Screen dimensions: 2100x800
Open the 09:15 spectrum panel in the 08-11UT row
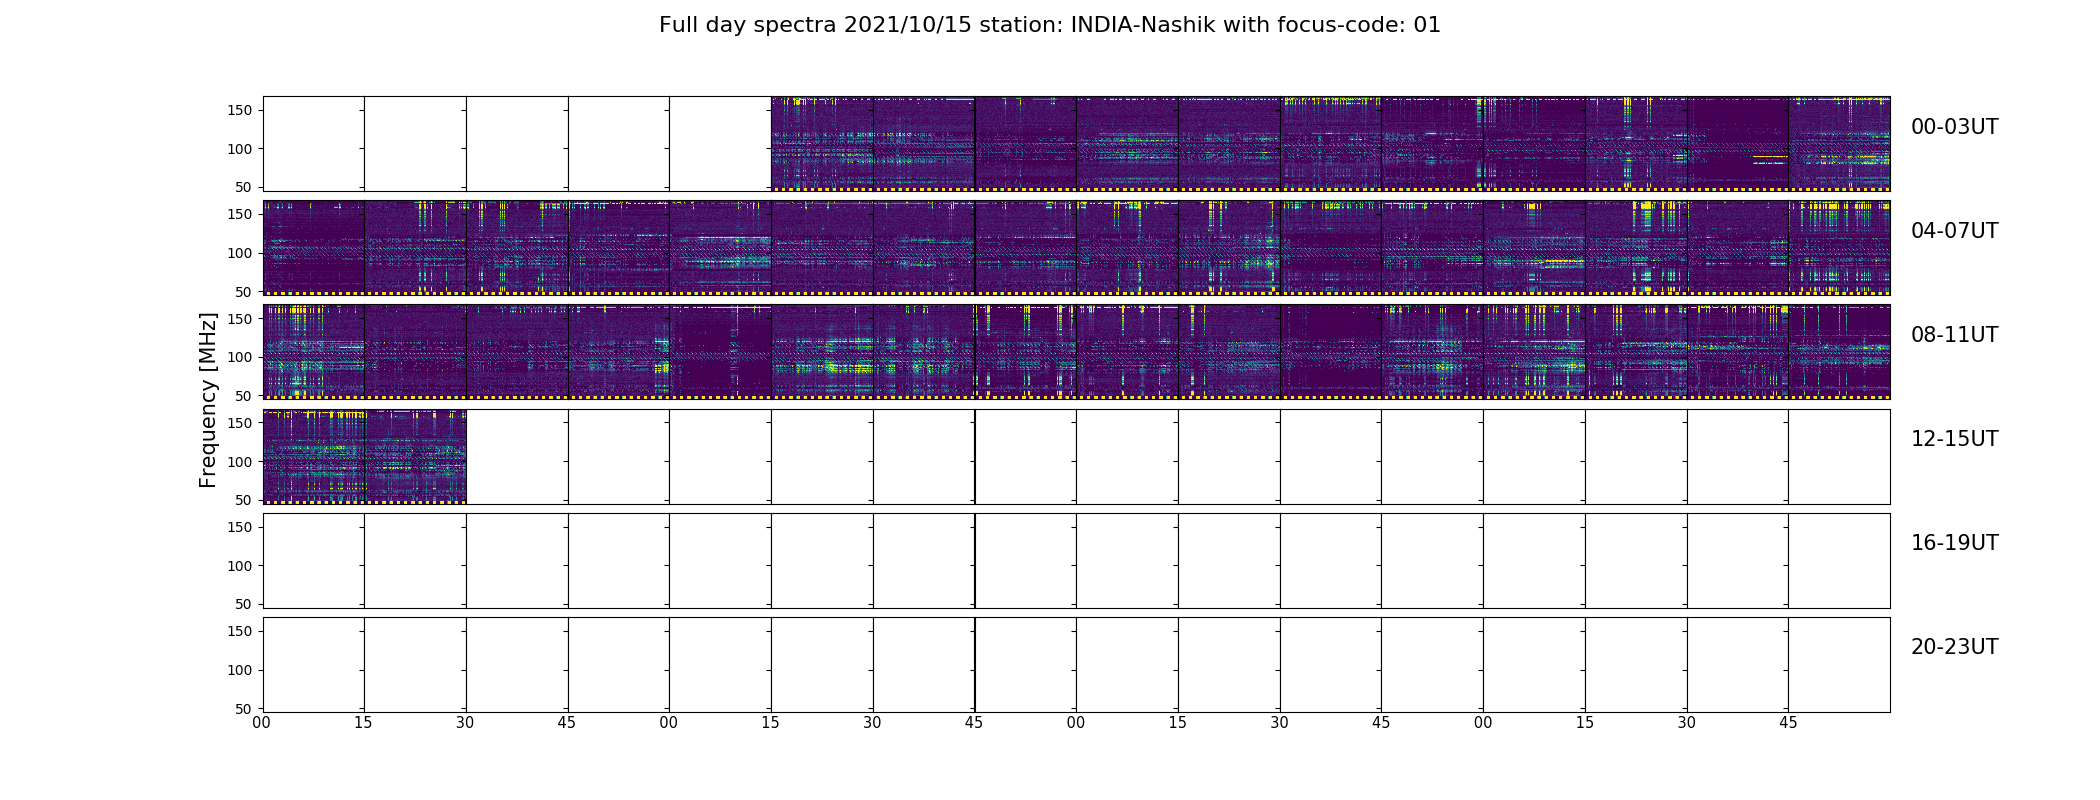coord(822,352)
